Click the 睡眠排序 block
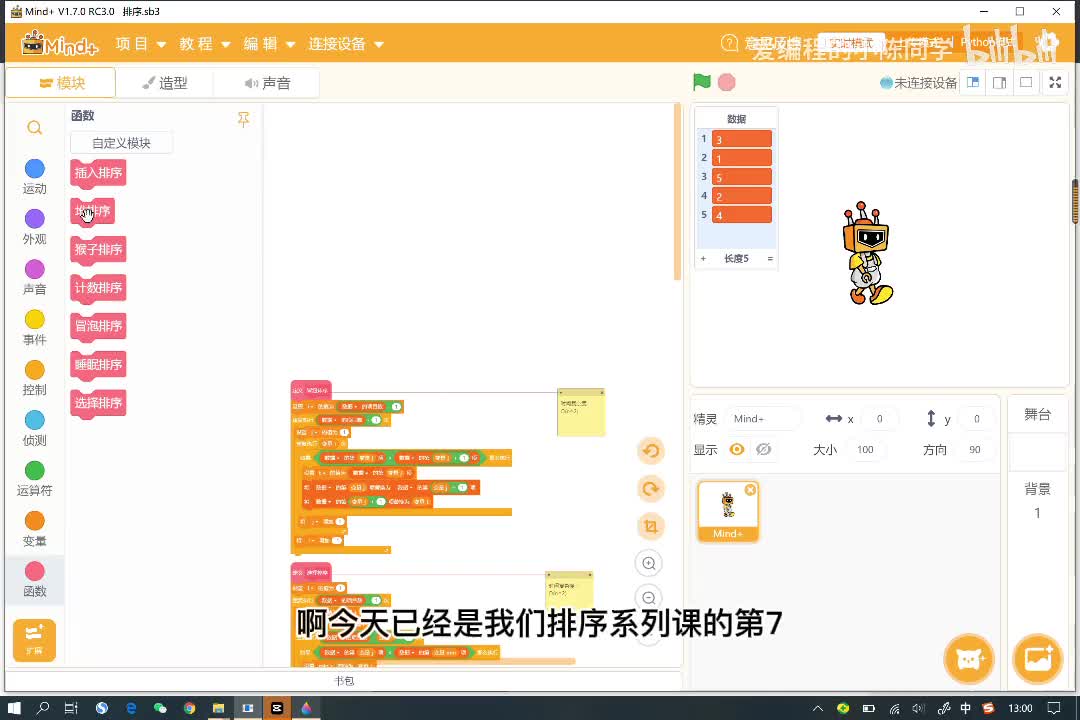This screenshot has height=720, width=1080. point(98,364)
